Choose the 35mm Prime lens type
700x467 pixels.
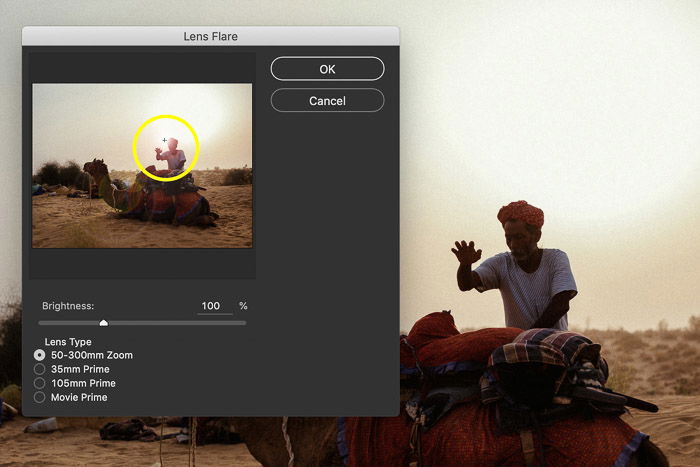[40, 369]
